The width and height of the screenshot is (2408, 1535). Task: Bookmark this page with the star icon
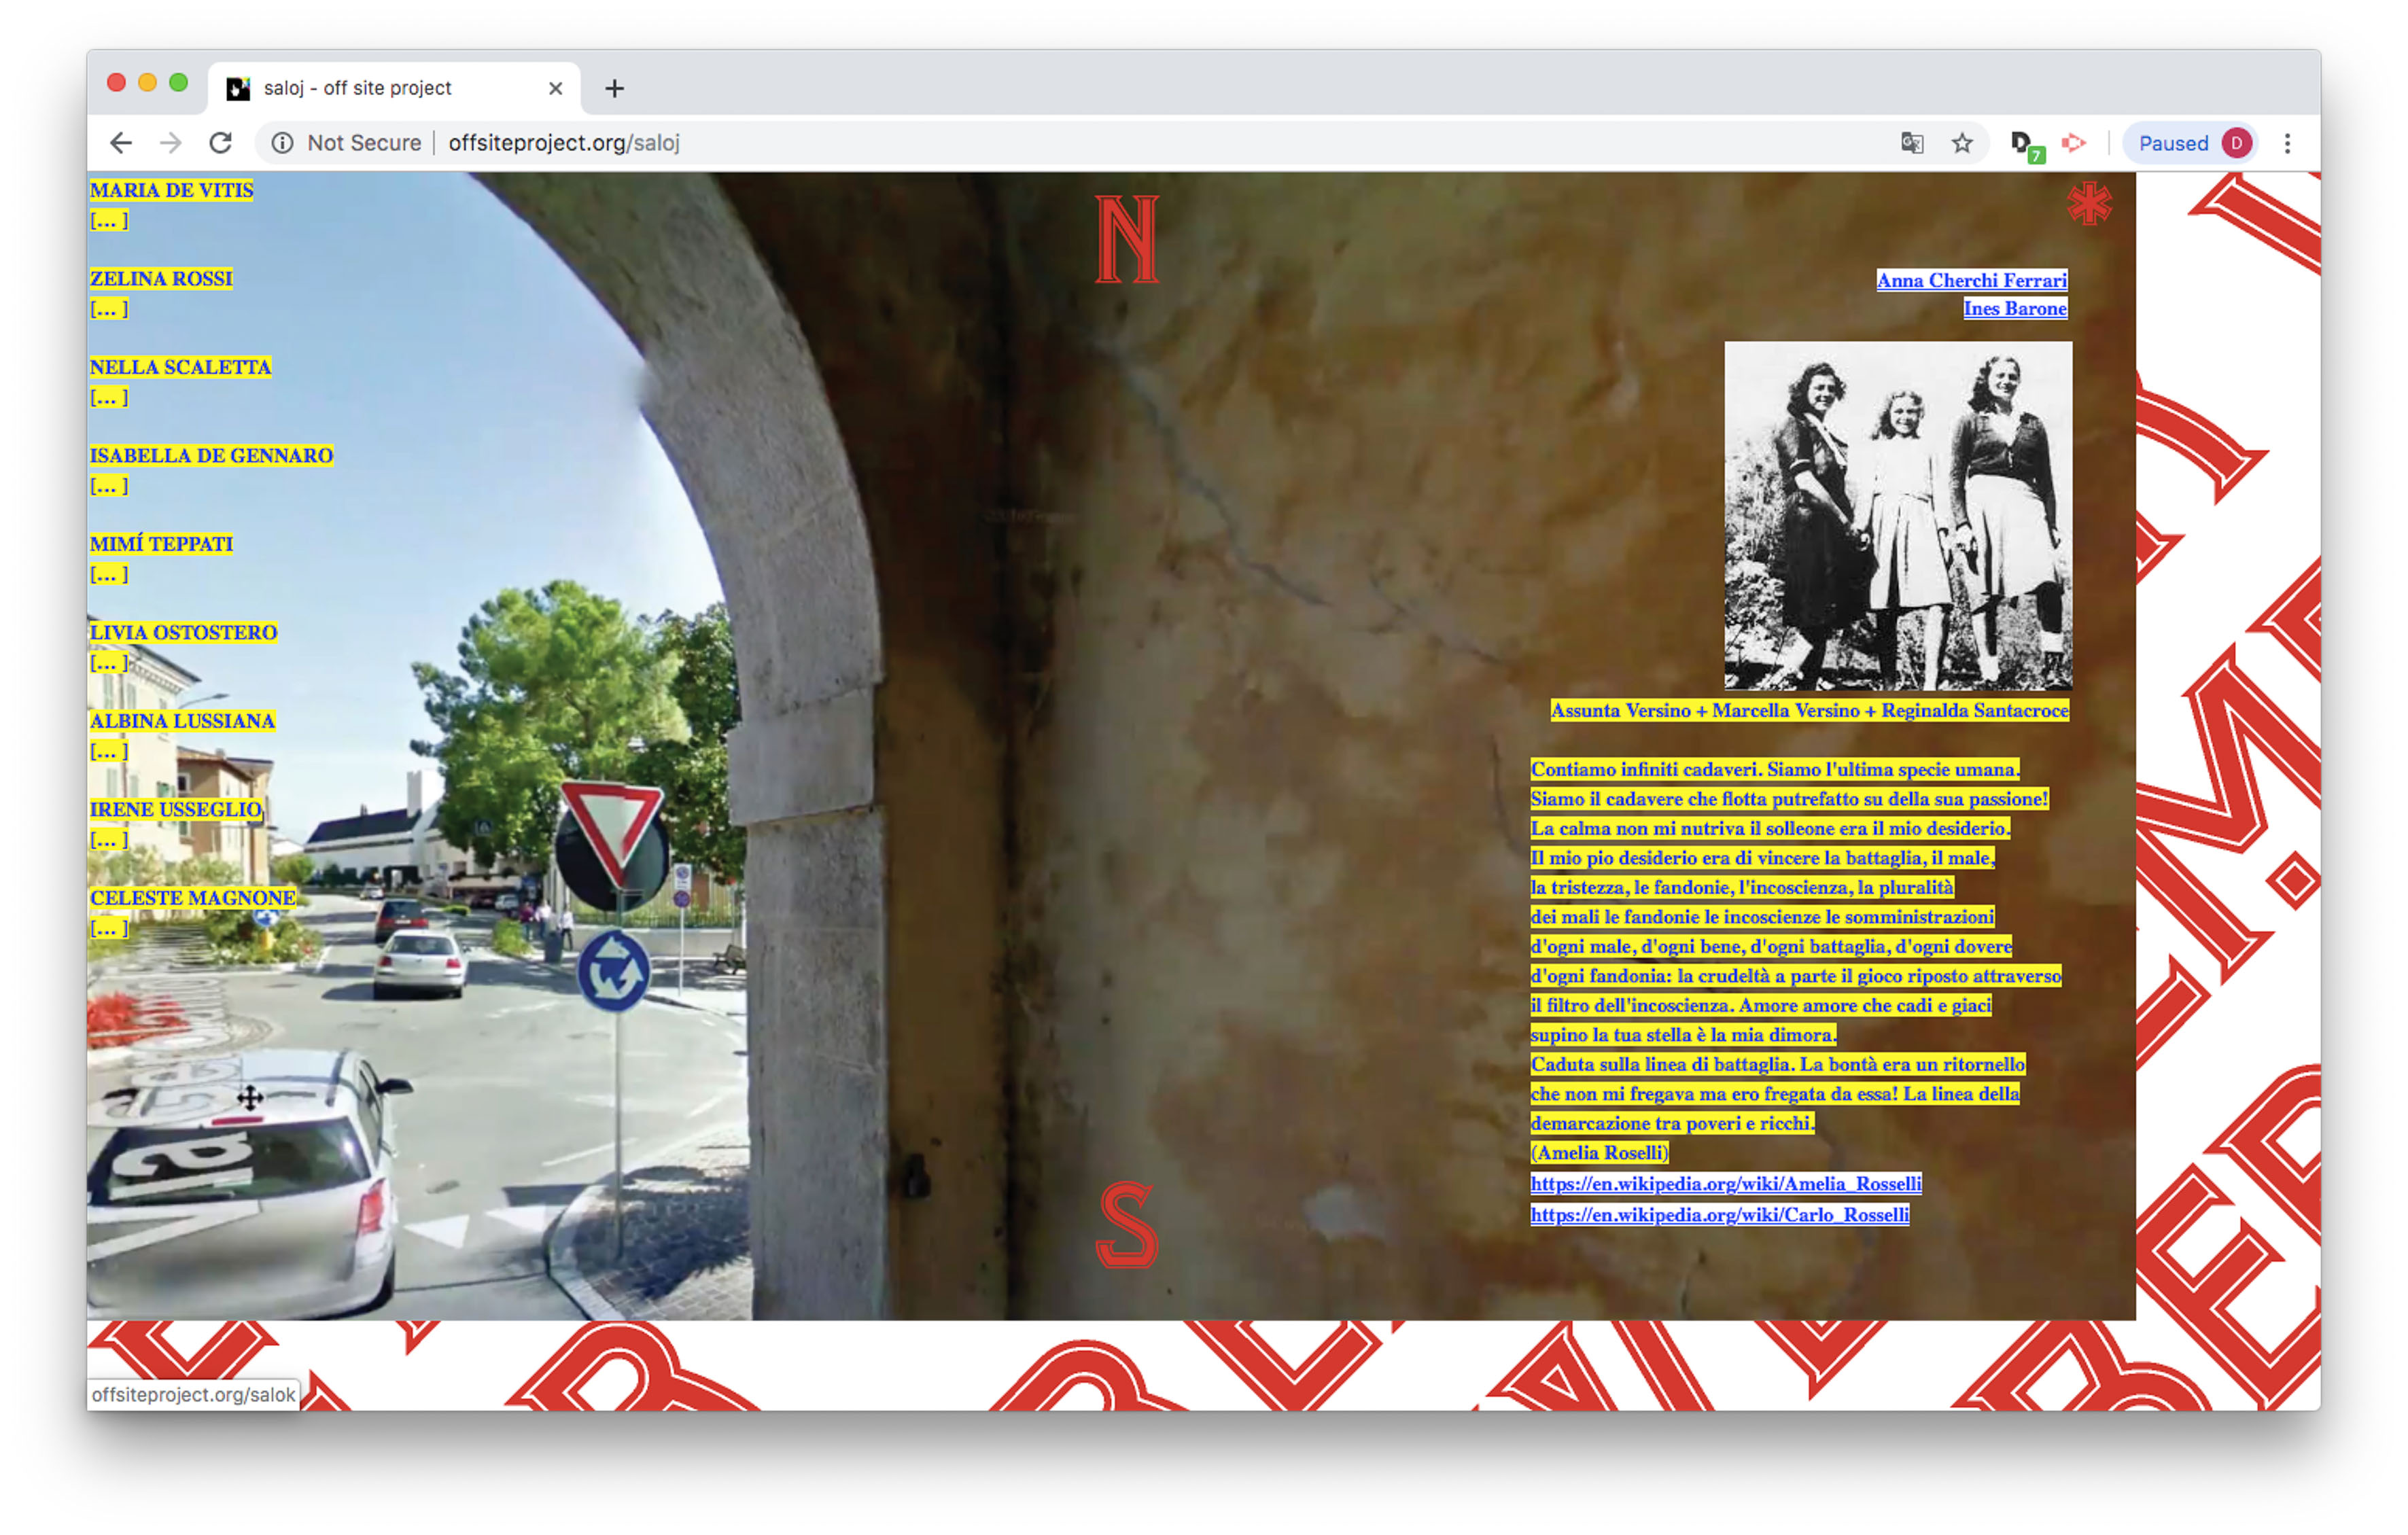[x=1962, y=143]
